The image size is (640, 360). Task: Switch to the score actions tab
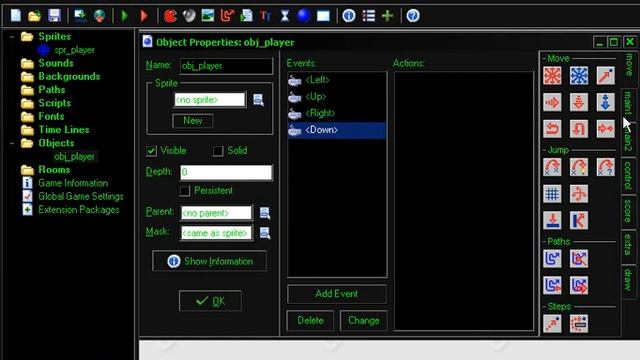coord(629,211)
